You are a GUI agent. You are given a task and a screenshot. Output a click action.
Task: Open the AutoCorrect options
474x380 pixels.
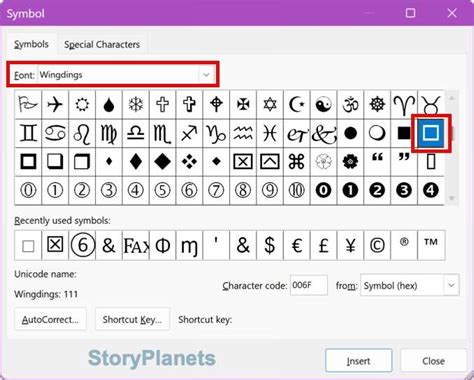50,319
